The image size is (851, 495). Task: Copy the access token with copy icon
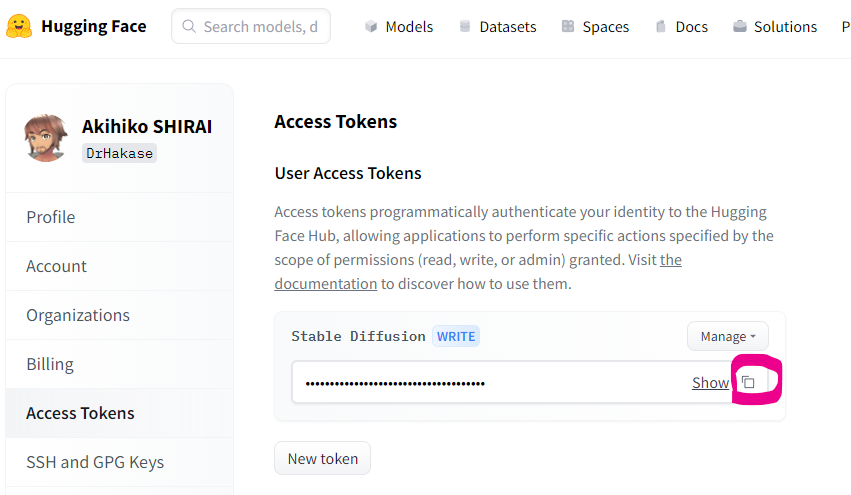[x=748, y=382]
